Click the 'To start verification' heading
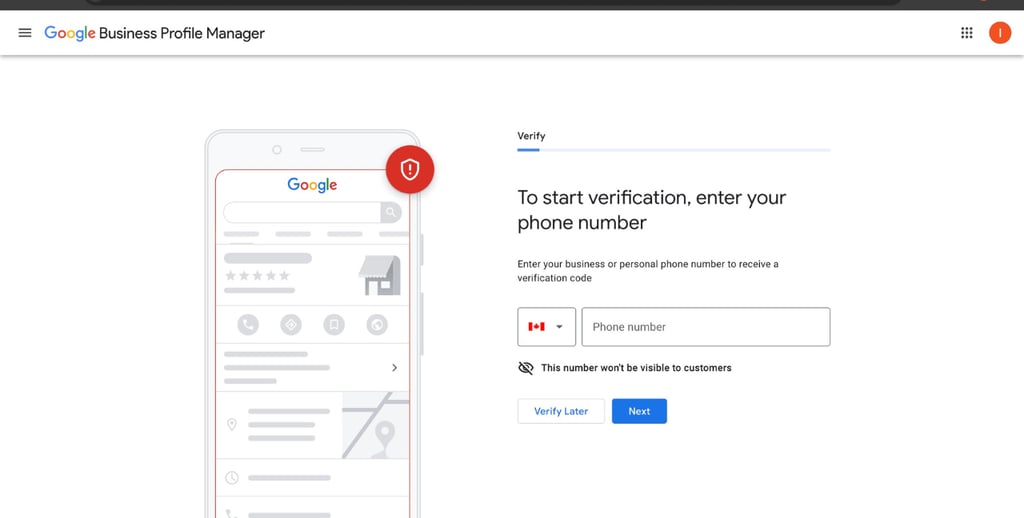The image size is (1024, 518). coord(652,210)
